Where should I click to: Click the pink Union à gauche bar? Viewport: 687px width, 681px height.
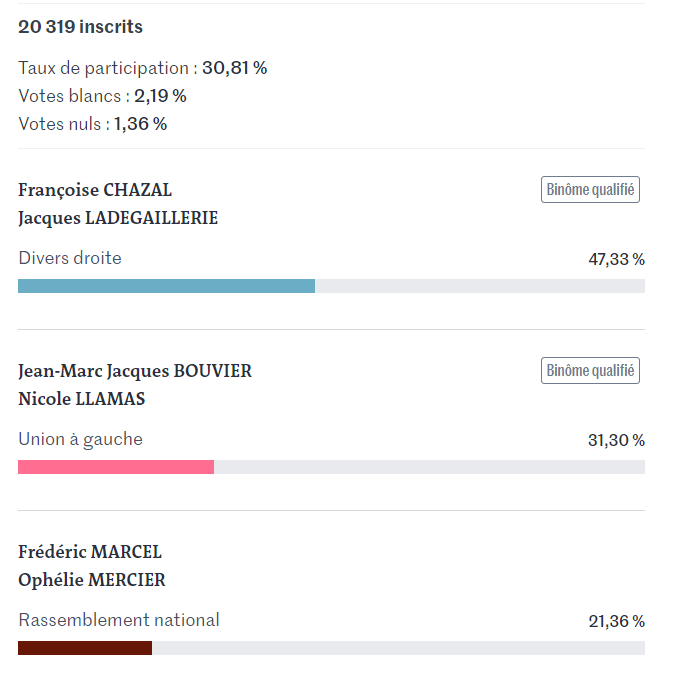116,467
